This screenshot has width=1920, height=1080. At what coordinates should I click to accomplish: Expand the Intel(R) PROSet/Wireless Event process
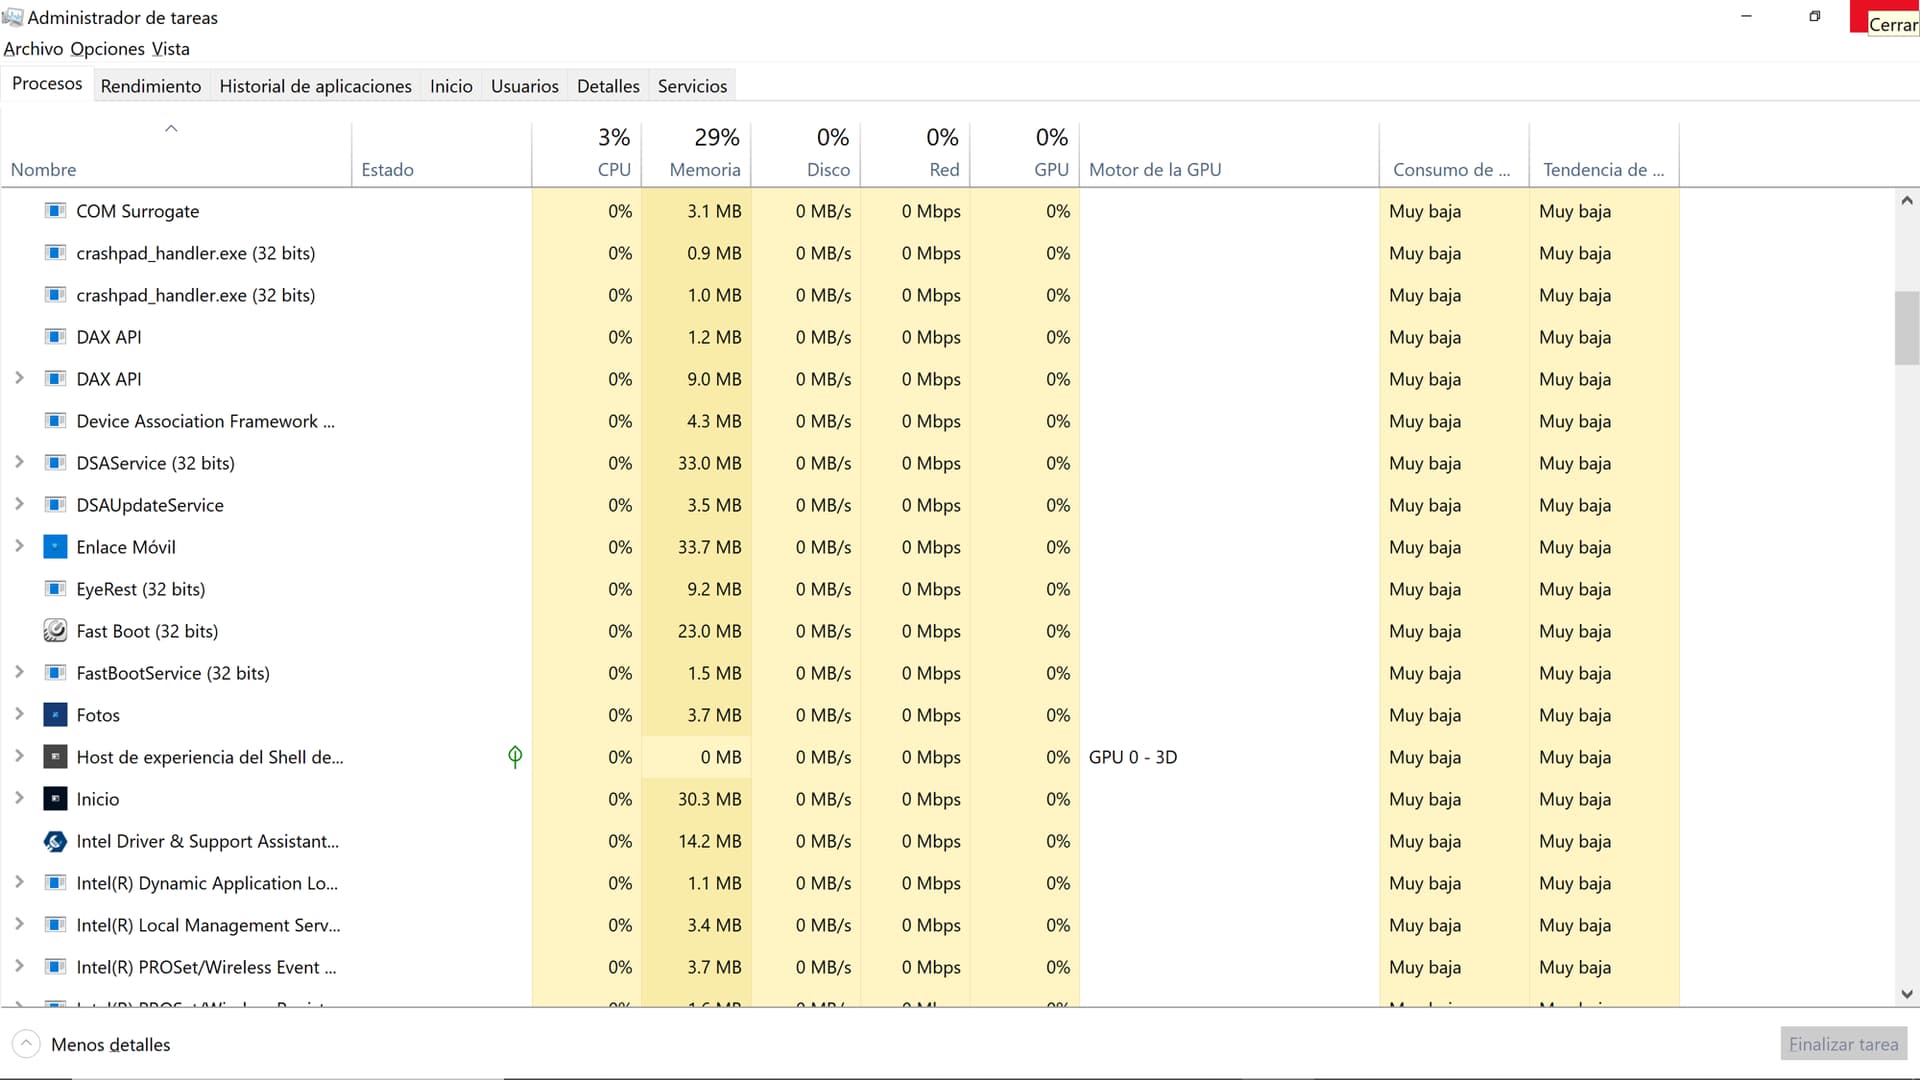[19, 966]
